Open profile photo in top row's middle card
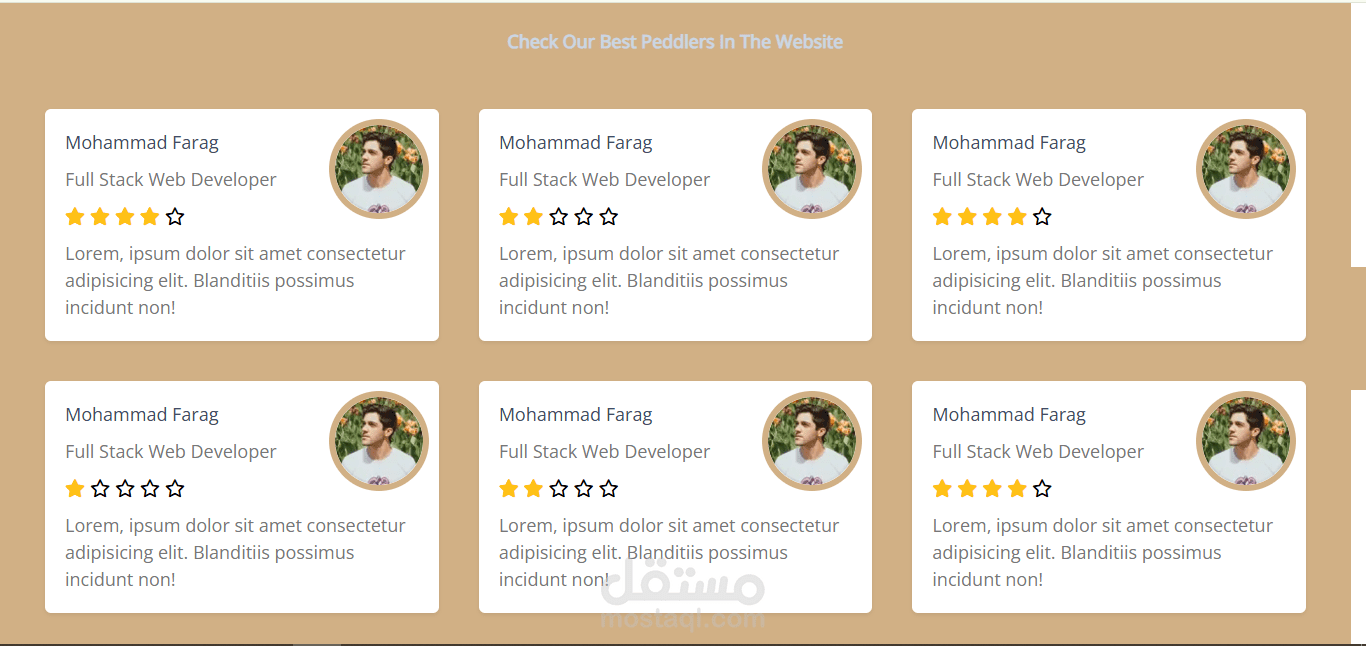 (812, 169)
